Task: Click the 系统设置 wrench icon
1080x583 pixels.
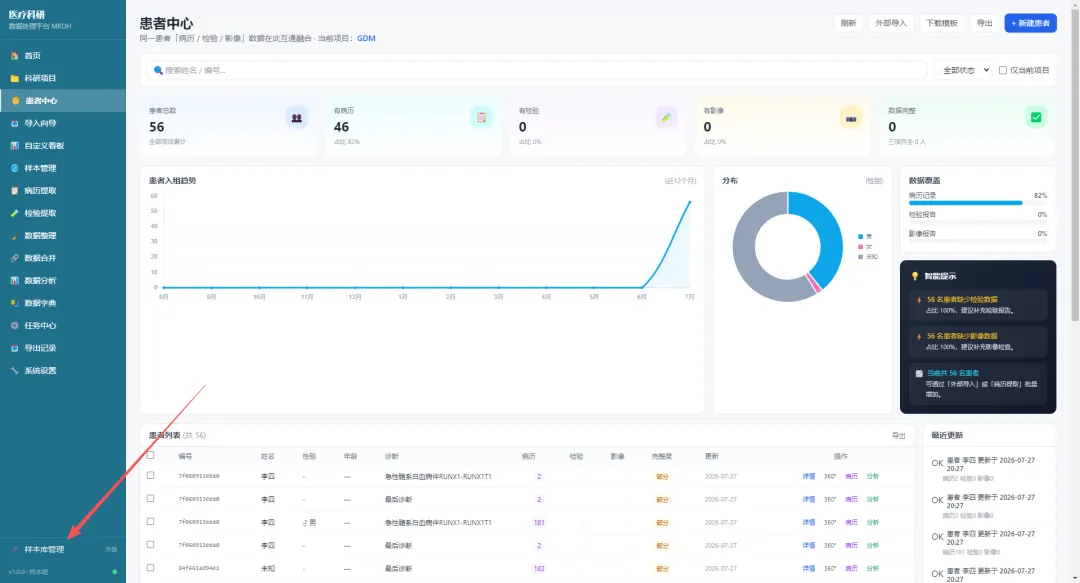Action: click(14, 371)
